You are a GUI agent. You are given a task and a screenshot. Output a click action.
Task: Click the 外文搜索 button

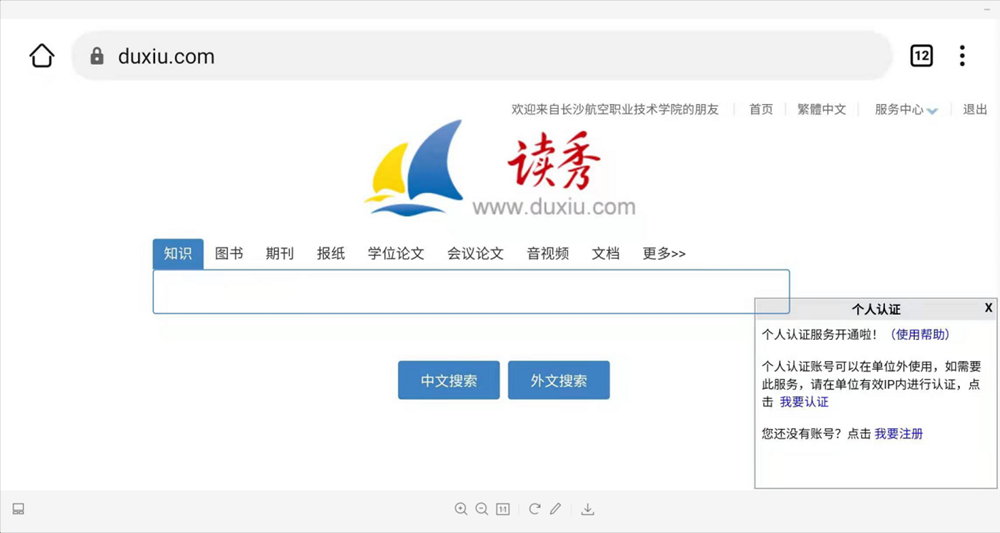(559, 380)
